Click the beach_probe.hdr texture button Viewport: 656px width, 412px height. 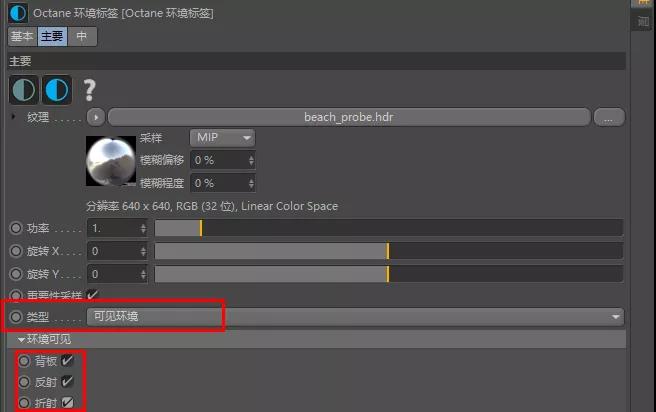click(x=348, y=117)
